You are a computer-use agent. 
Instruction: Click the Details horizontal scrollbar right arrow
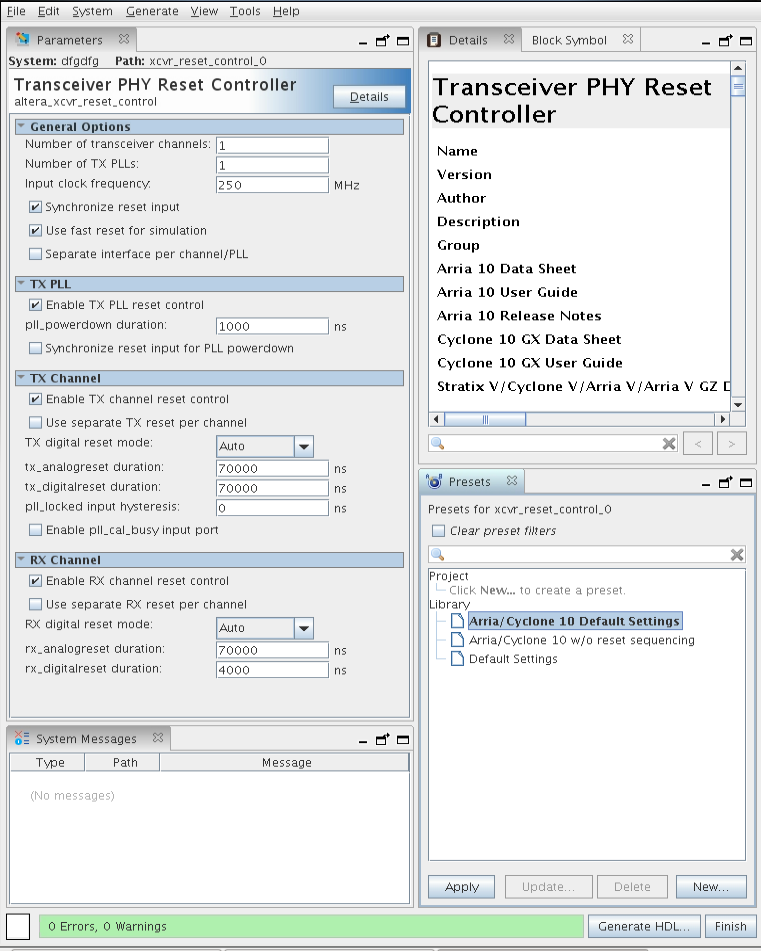(x=722, y=419)
